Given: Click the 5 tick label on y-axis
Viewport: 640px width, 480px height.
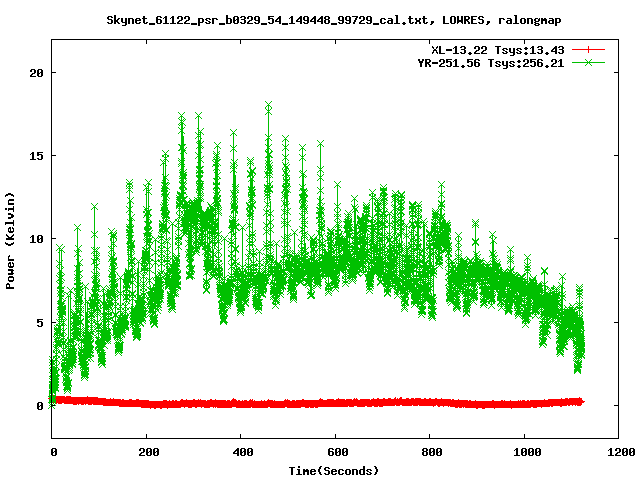Looking at the screenshot, I should [38, 322].
